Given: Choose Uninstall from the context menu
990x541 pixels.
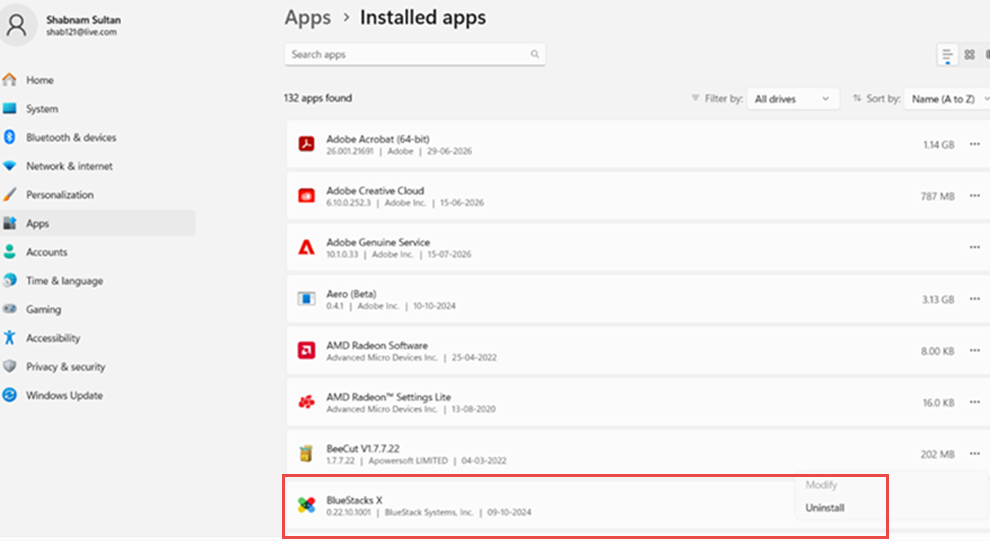Looking at the screenshot, I should 825,508.
